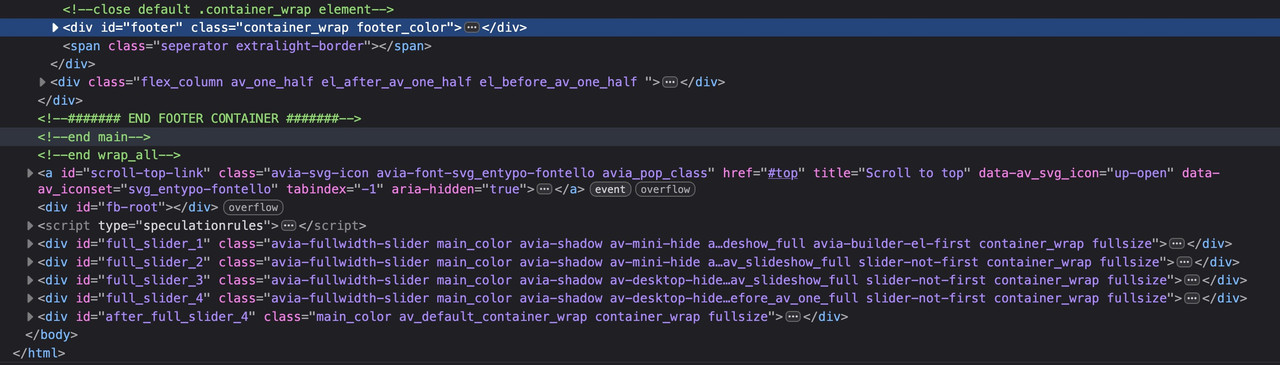
Task: Click the ellipsis badge in scroll-top-link anchor
Action: coord(544,189)
